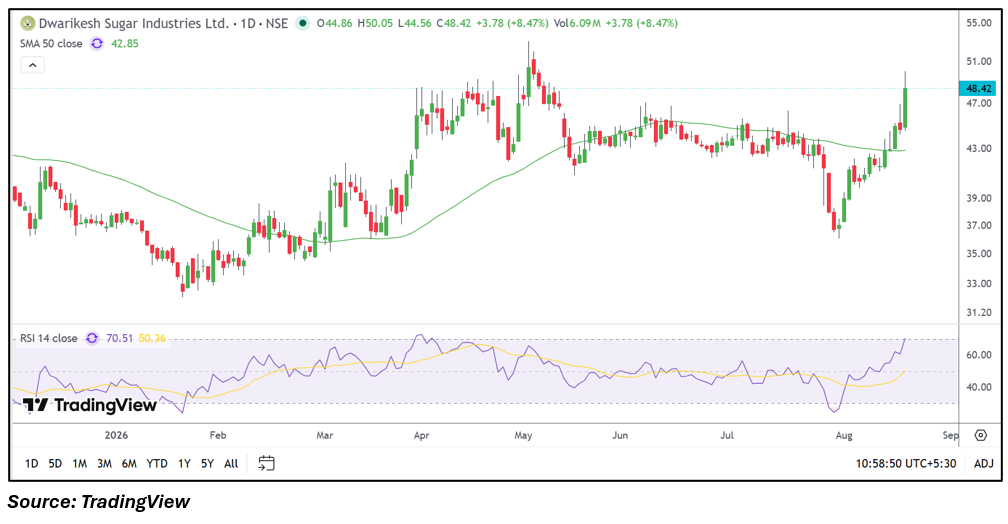Select the YTD time range
The width and height of the screenshot is (1008, 524).
[157, 464]
